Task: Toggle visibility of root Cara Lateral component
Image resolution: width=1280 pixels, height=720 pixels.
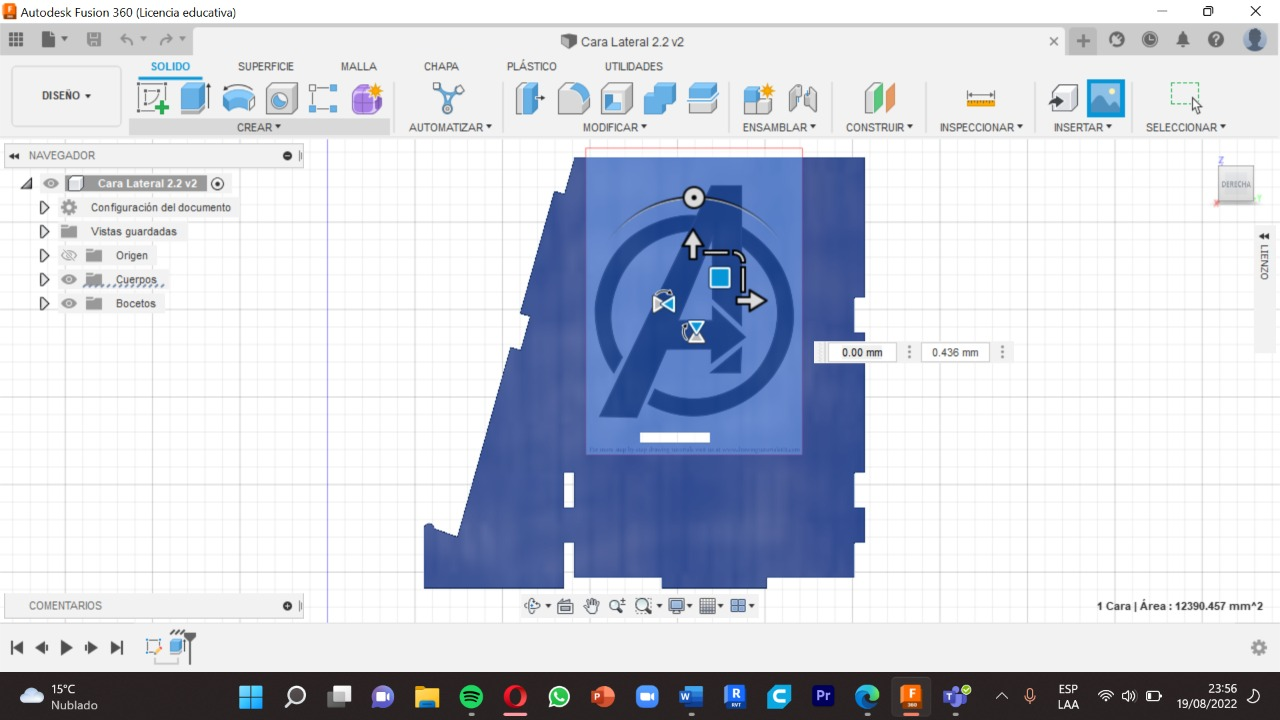Action: tap(51, 183)
